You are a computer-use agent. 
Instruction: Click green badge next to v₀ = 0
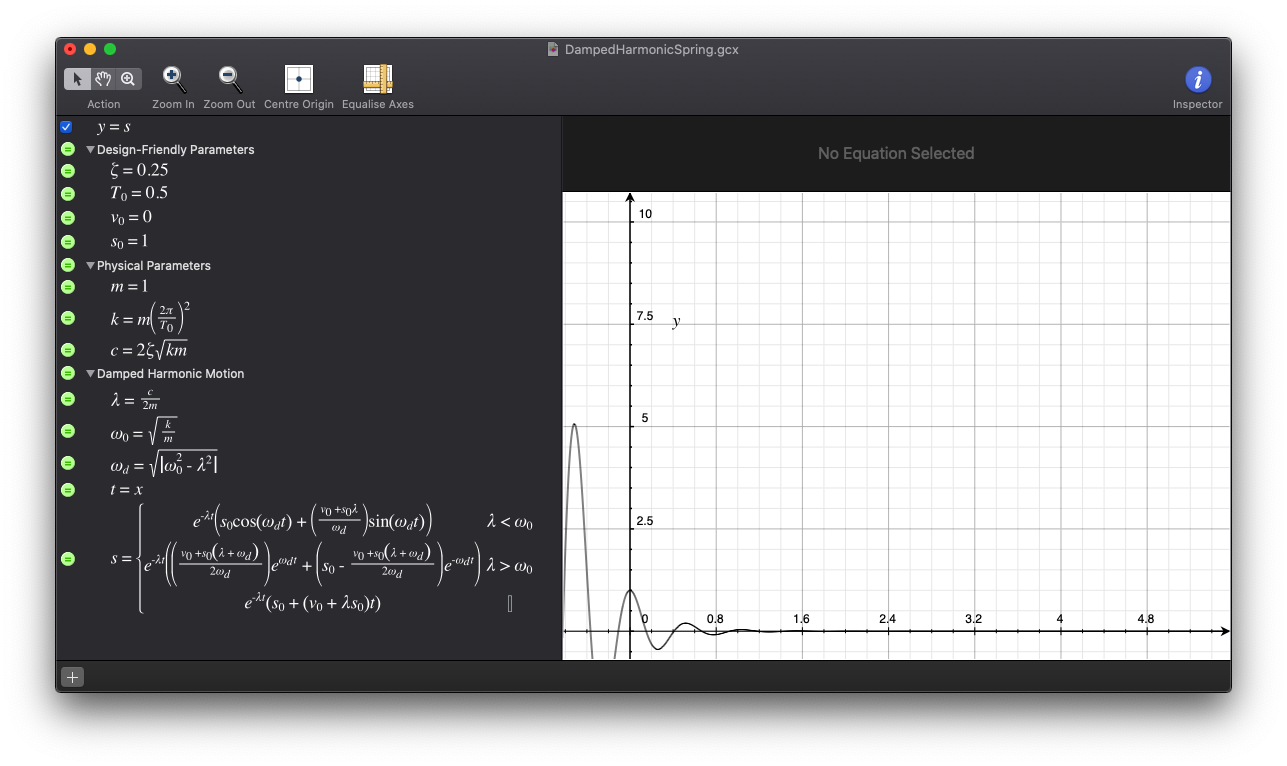coord(68,218)
